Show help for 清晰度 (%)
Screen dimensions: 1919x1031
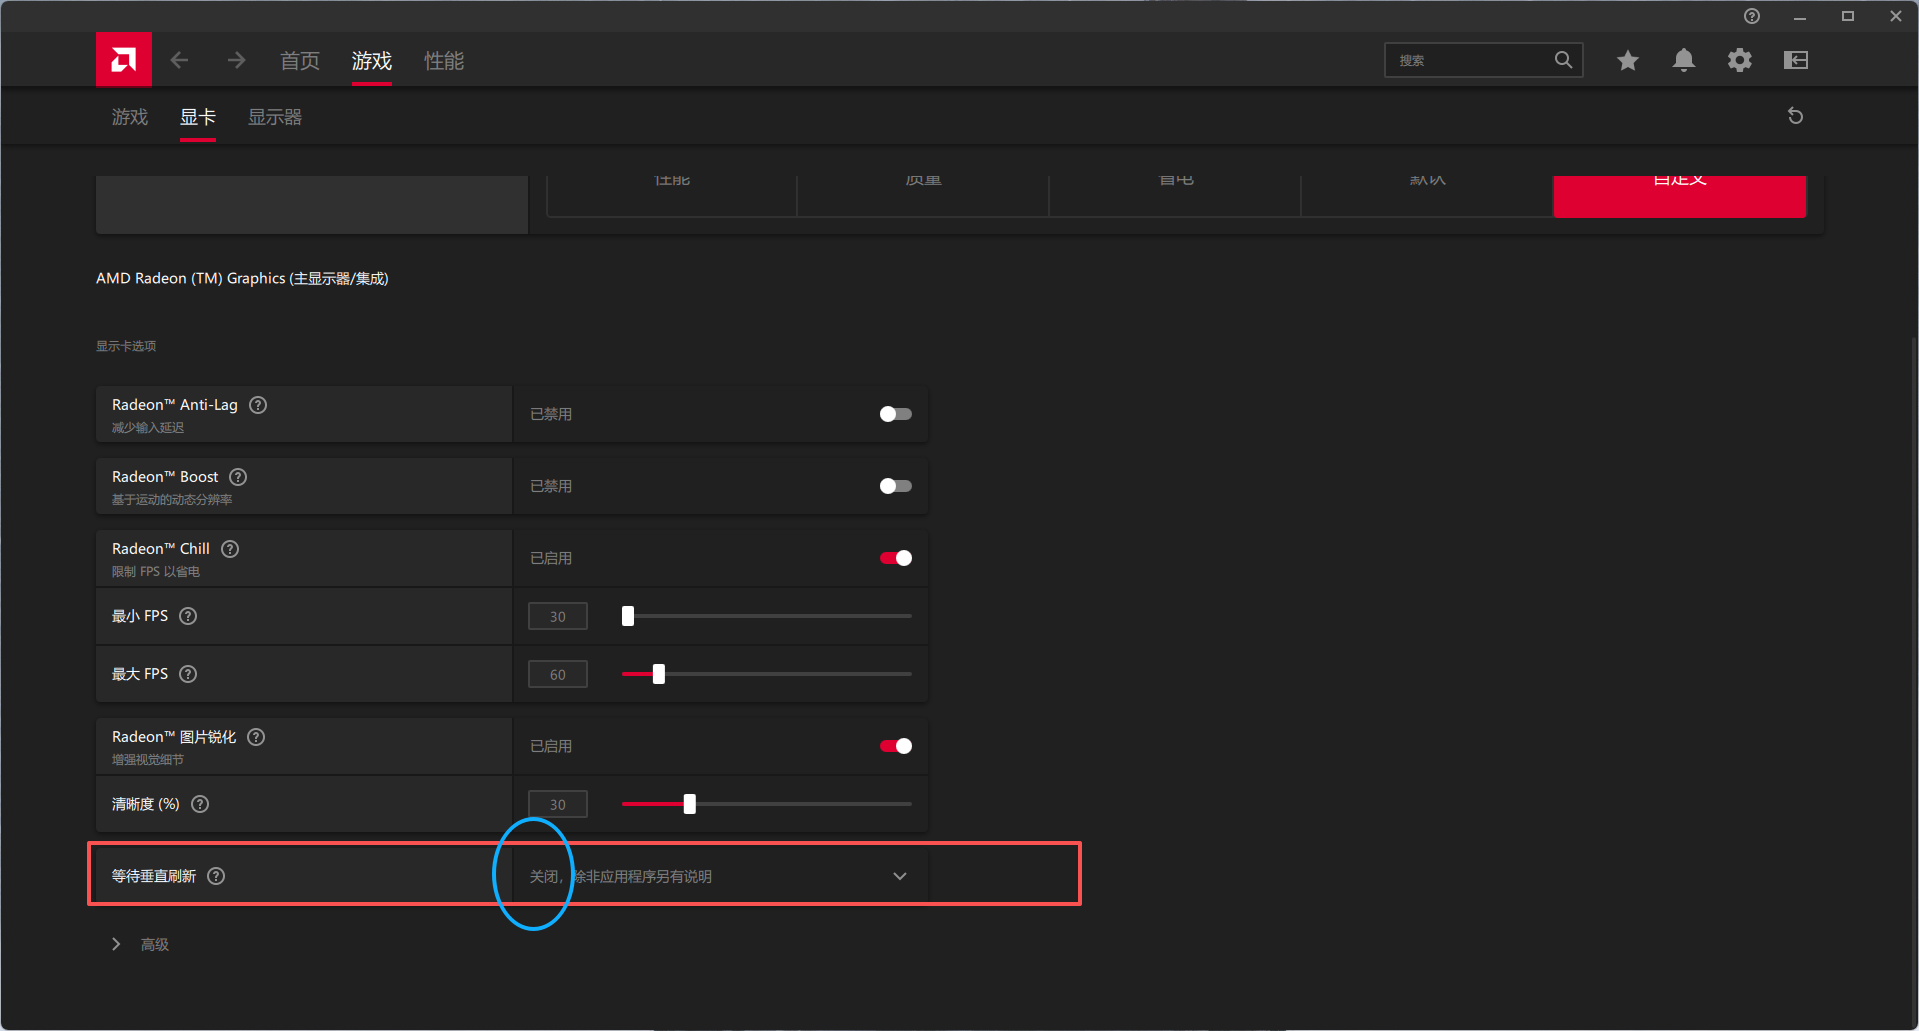(x=200, y=804)
